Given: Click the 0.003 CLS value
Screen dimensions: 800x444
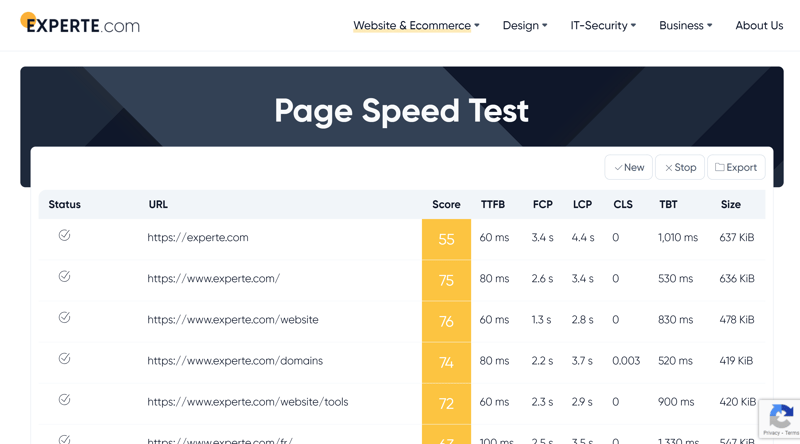Looking at the screenshot, I should pos(626,361).
